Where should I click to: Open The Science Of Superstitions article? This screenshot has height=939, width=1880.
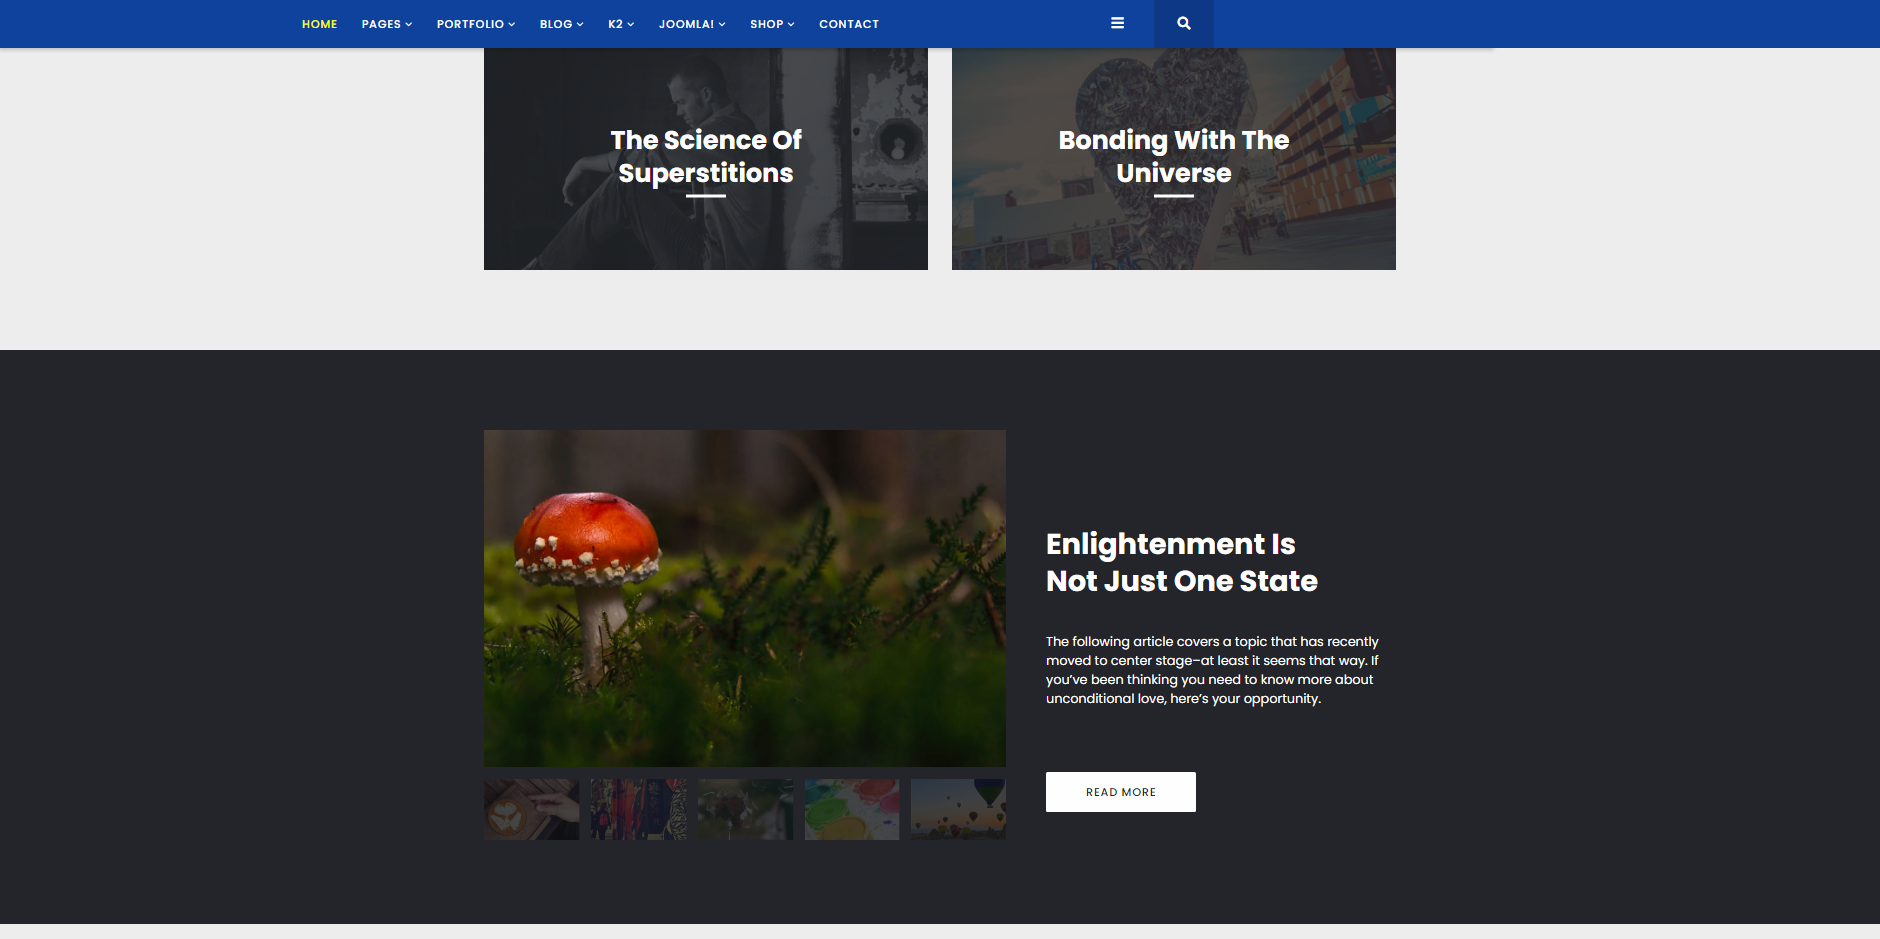tap(706, 157)
